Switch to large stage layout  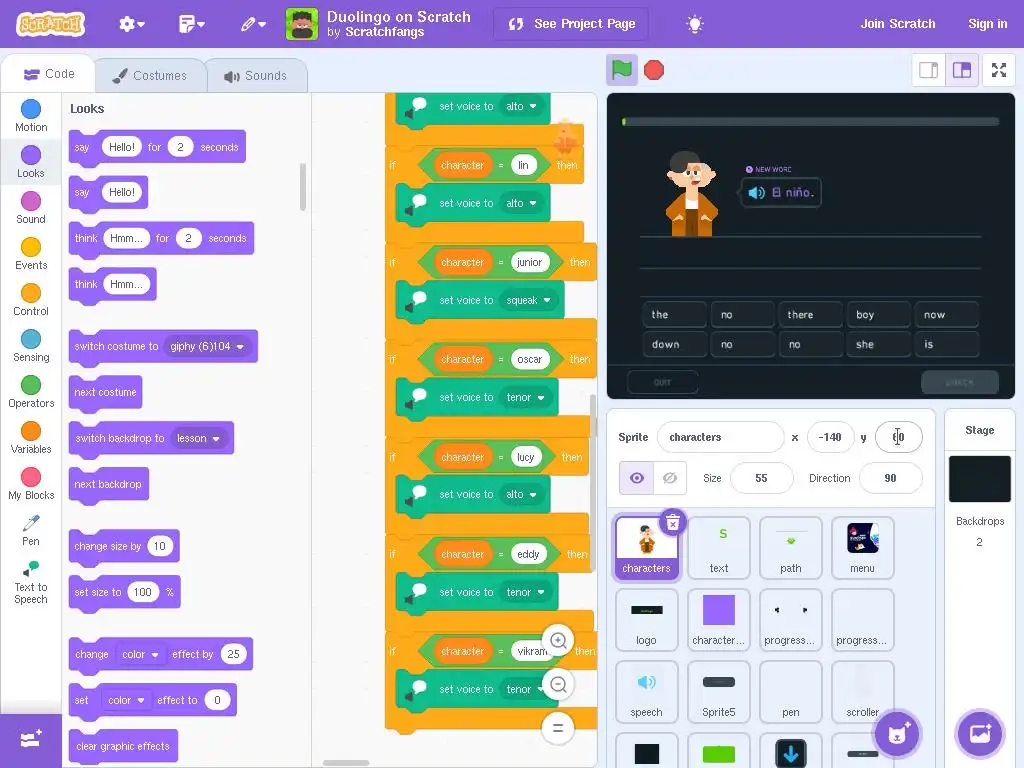[962, 70]
